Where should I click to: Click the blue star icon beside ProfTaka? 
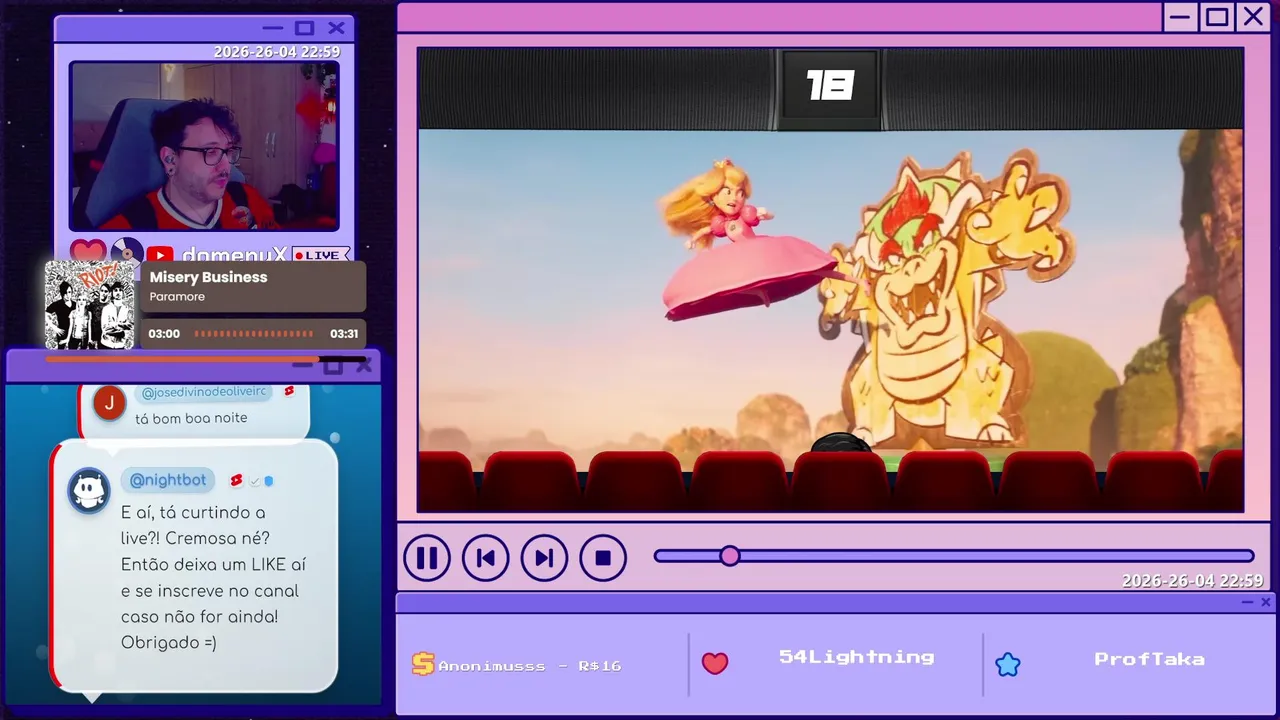click(1008, 664)
